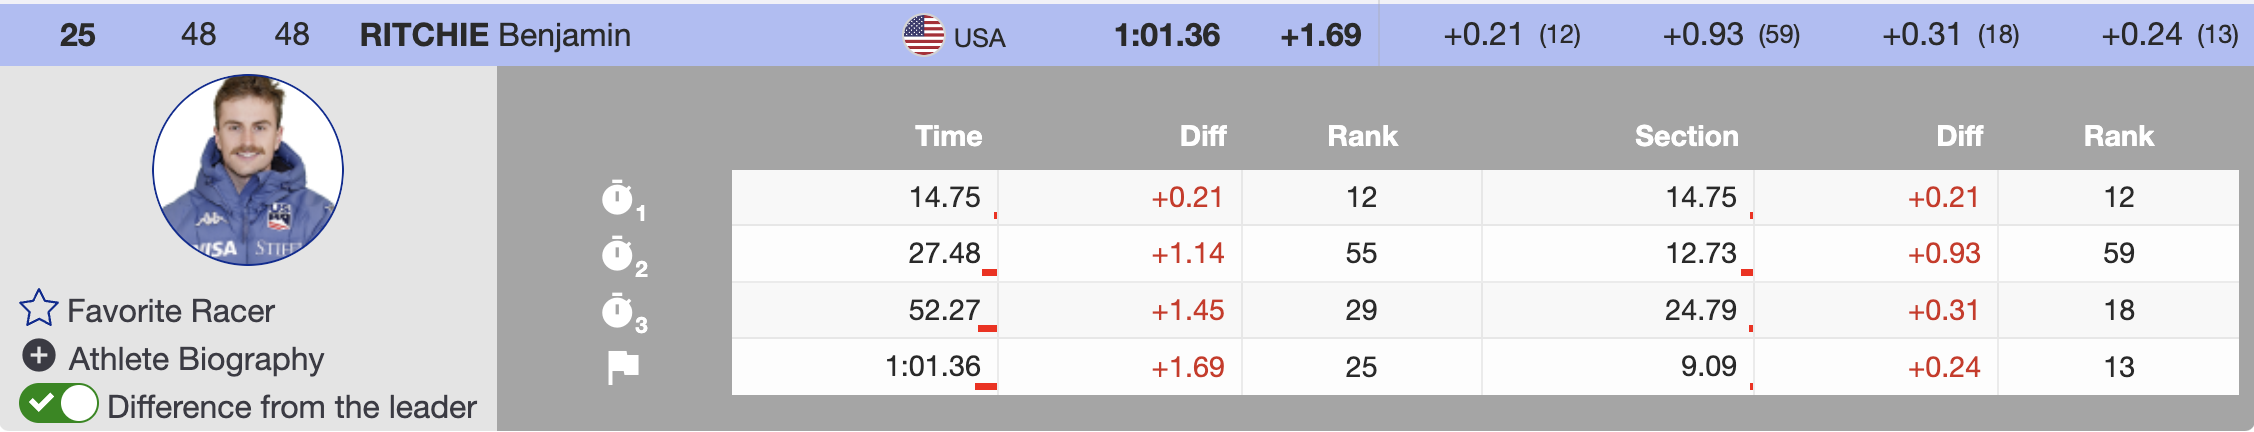Click the Favorite Racer label
Image resolution: width=2254 pixels, height=432 pixels.
(x=171, y=311)
